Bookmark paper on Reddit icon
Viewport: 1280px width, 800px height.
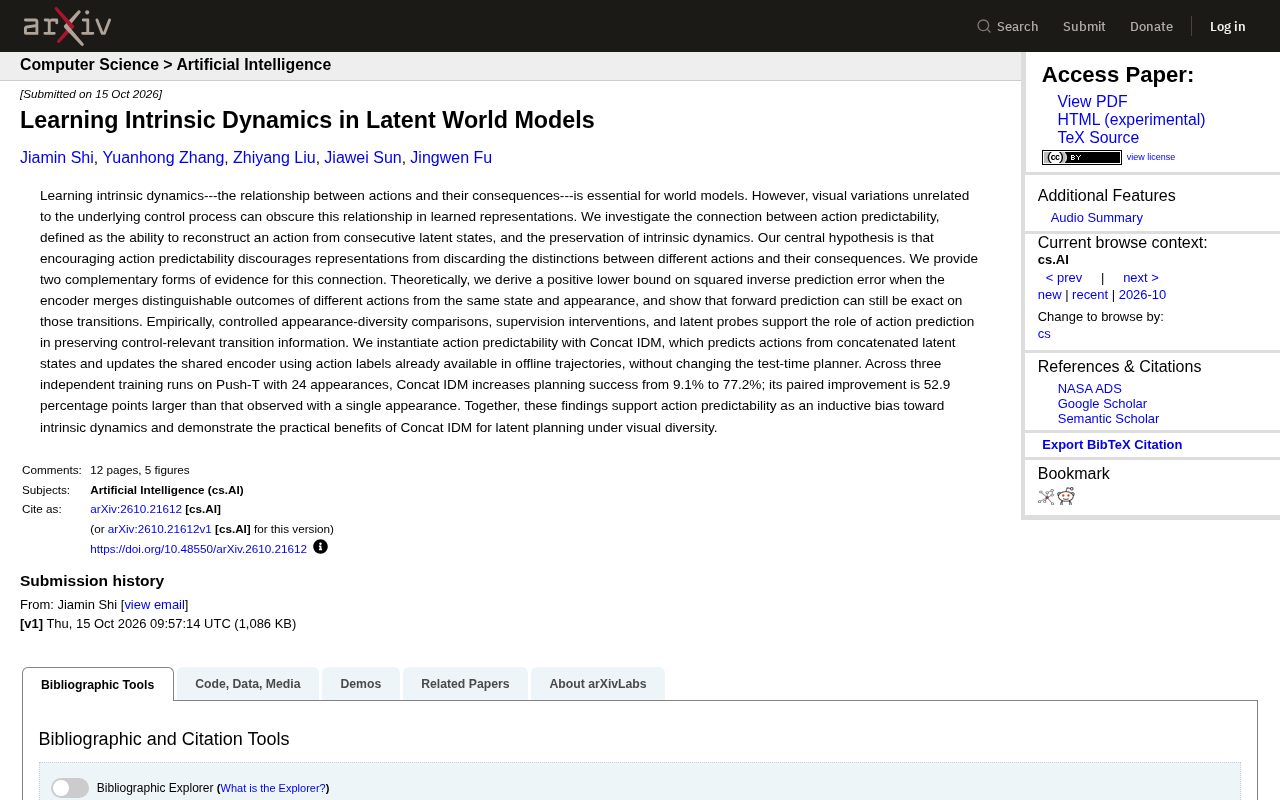1066,496
